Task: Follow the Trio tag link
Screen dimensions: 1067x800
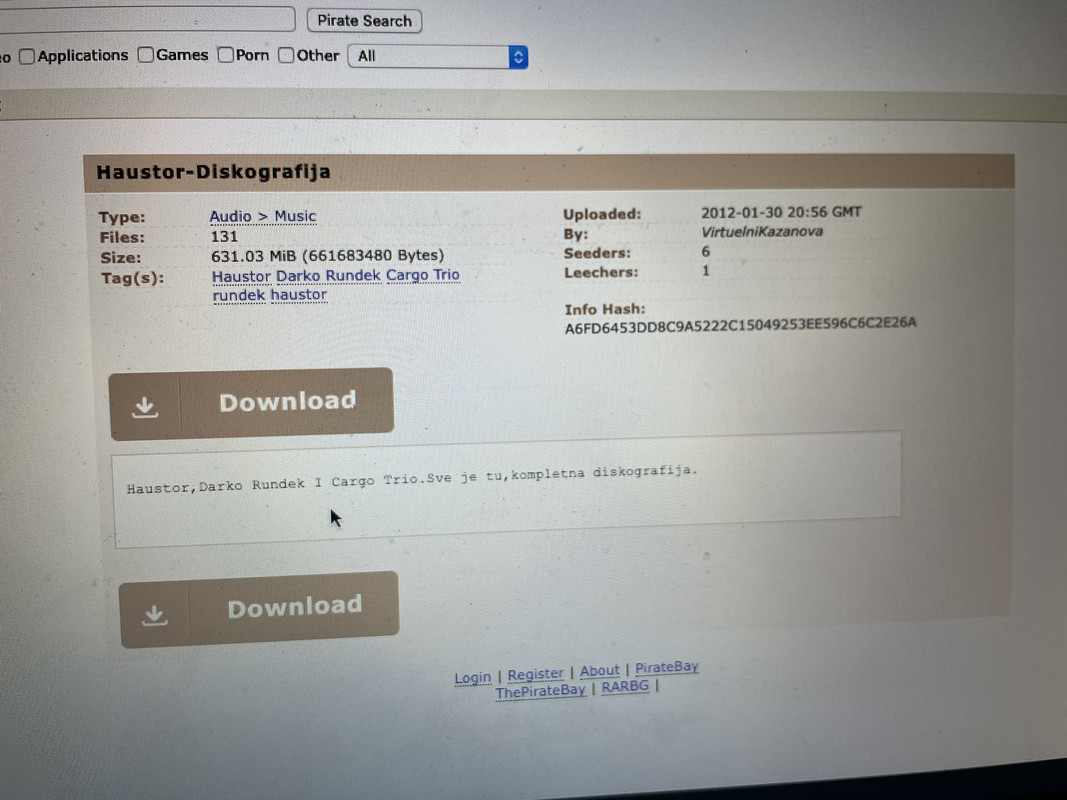Action: point(446,274)
